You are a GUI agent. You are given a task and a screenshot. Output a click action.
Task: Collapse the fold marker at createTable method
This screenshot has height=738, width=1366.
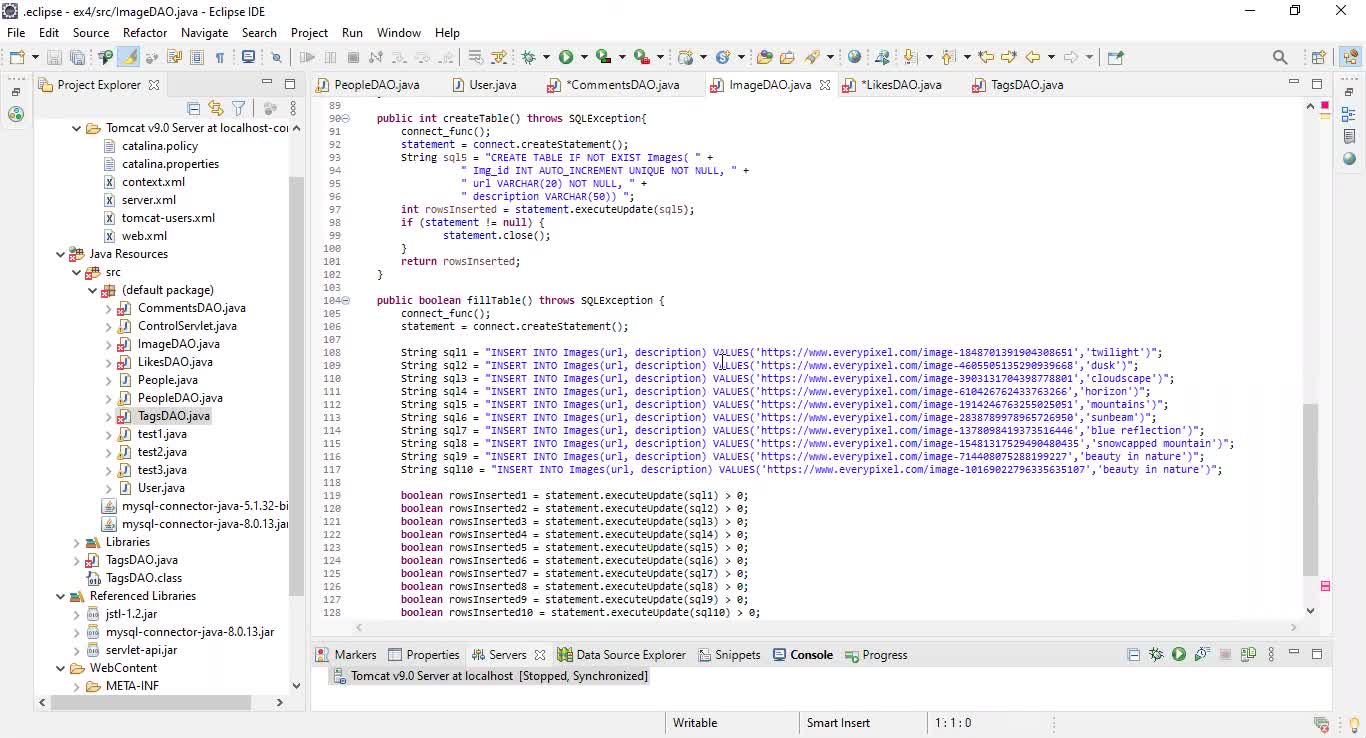point(346,119)
